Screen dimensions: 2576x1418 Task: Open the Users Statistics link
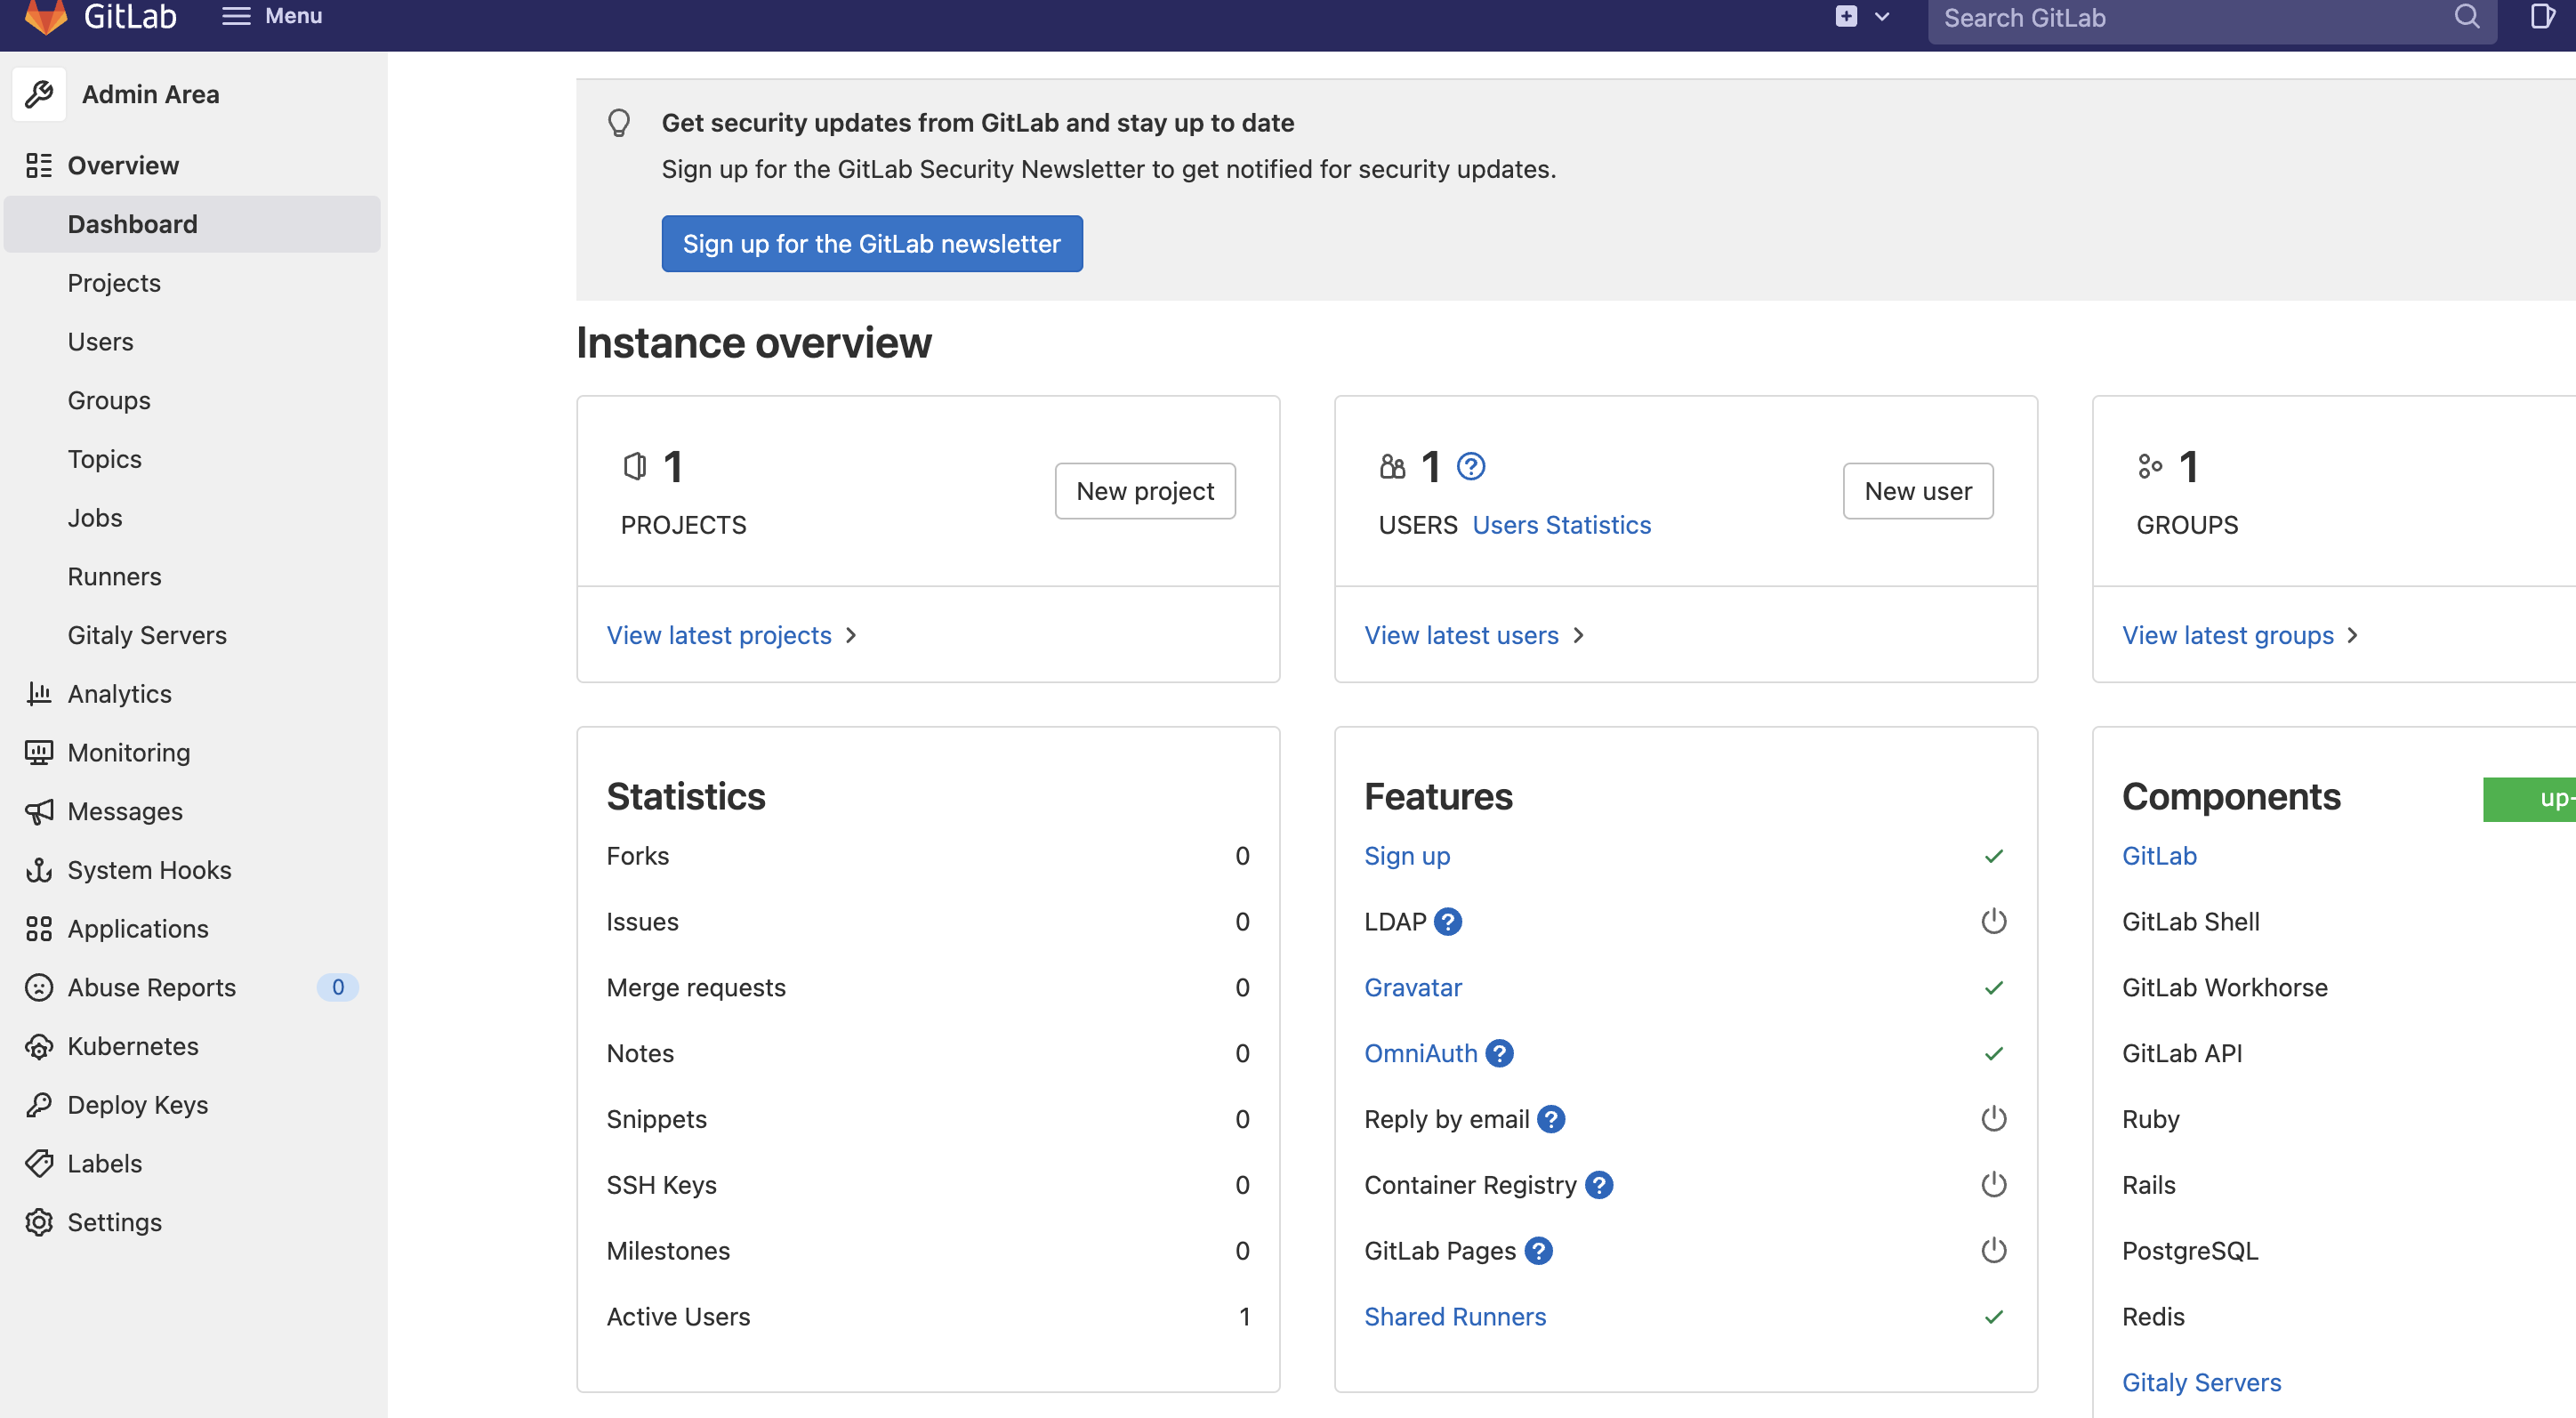(1561, 525)
